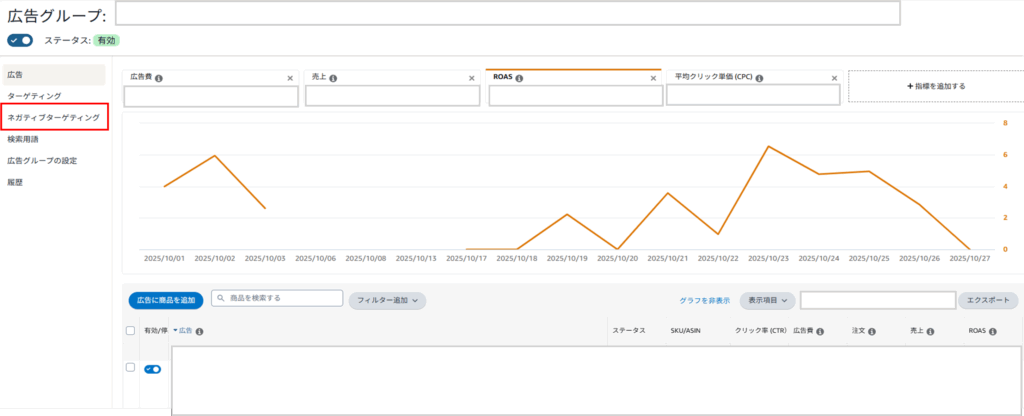Toggle the ad group status switch
Image resolution: width=1024 pixels, height=416 pixels.
(x=20, y=40)
